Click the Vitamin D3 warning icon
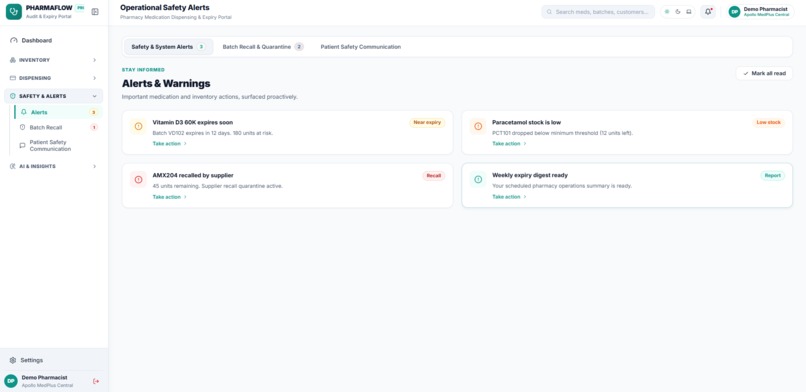Image resolution: width=806 pixels, height=392 pixels. coord(138,126)
